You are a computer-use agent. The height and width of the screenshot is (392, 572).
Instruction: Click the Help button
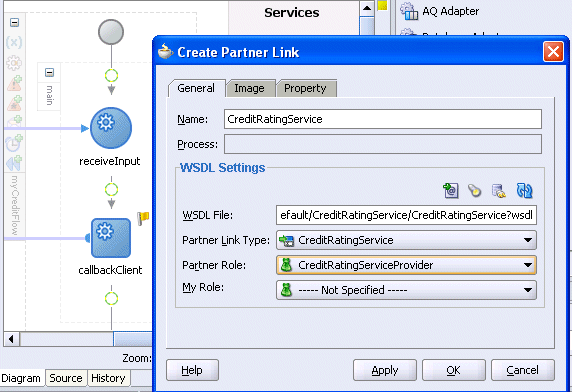coord(192,370)
